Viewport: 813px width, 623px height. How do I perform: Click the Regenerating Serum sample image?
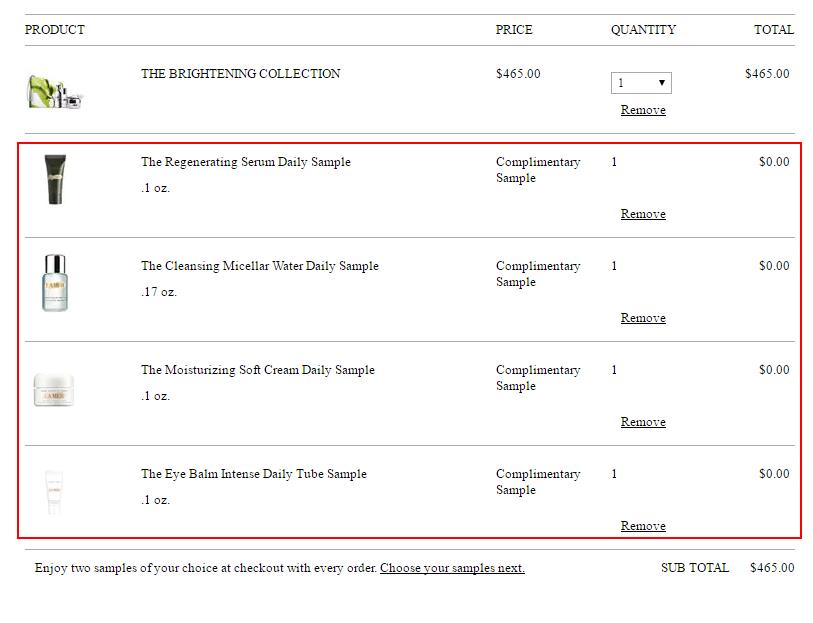(x=55, y=179)
